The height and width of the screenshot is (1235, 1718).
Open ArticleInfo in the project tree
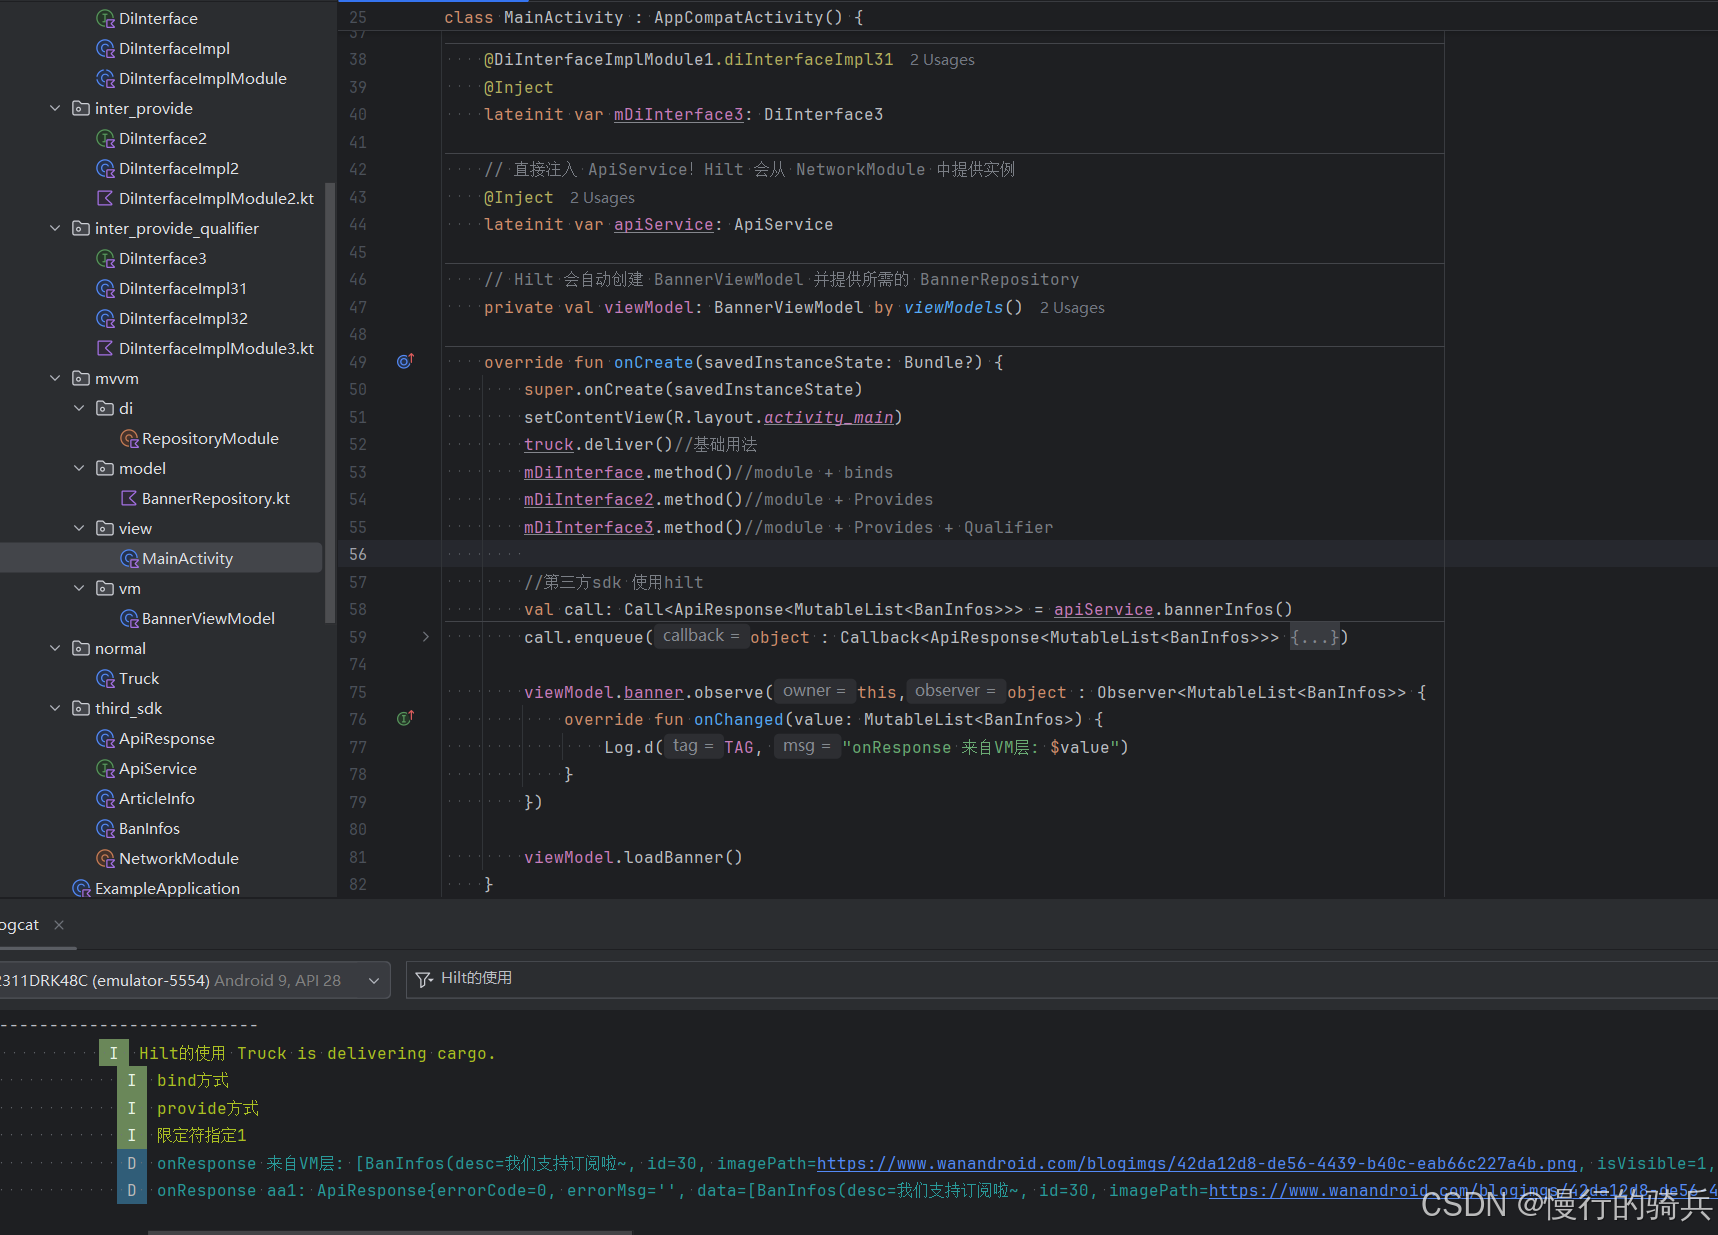pos(156,798)
